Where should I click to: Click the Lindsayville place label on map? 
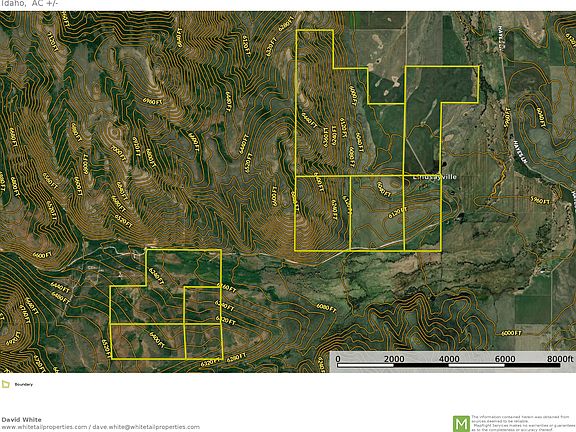click(435, 177)
